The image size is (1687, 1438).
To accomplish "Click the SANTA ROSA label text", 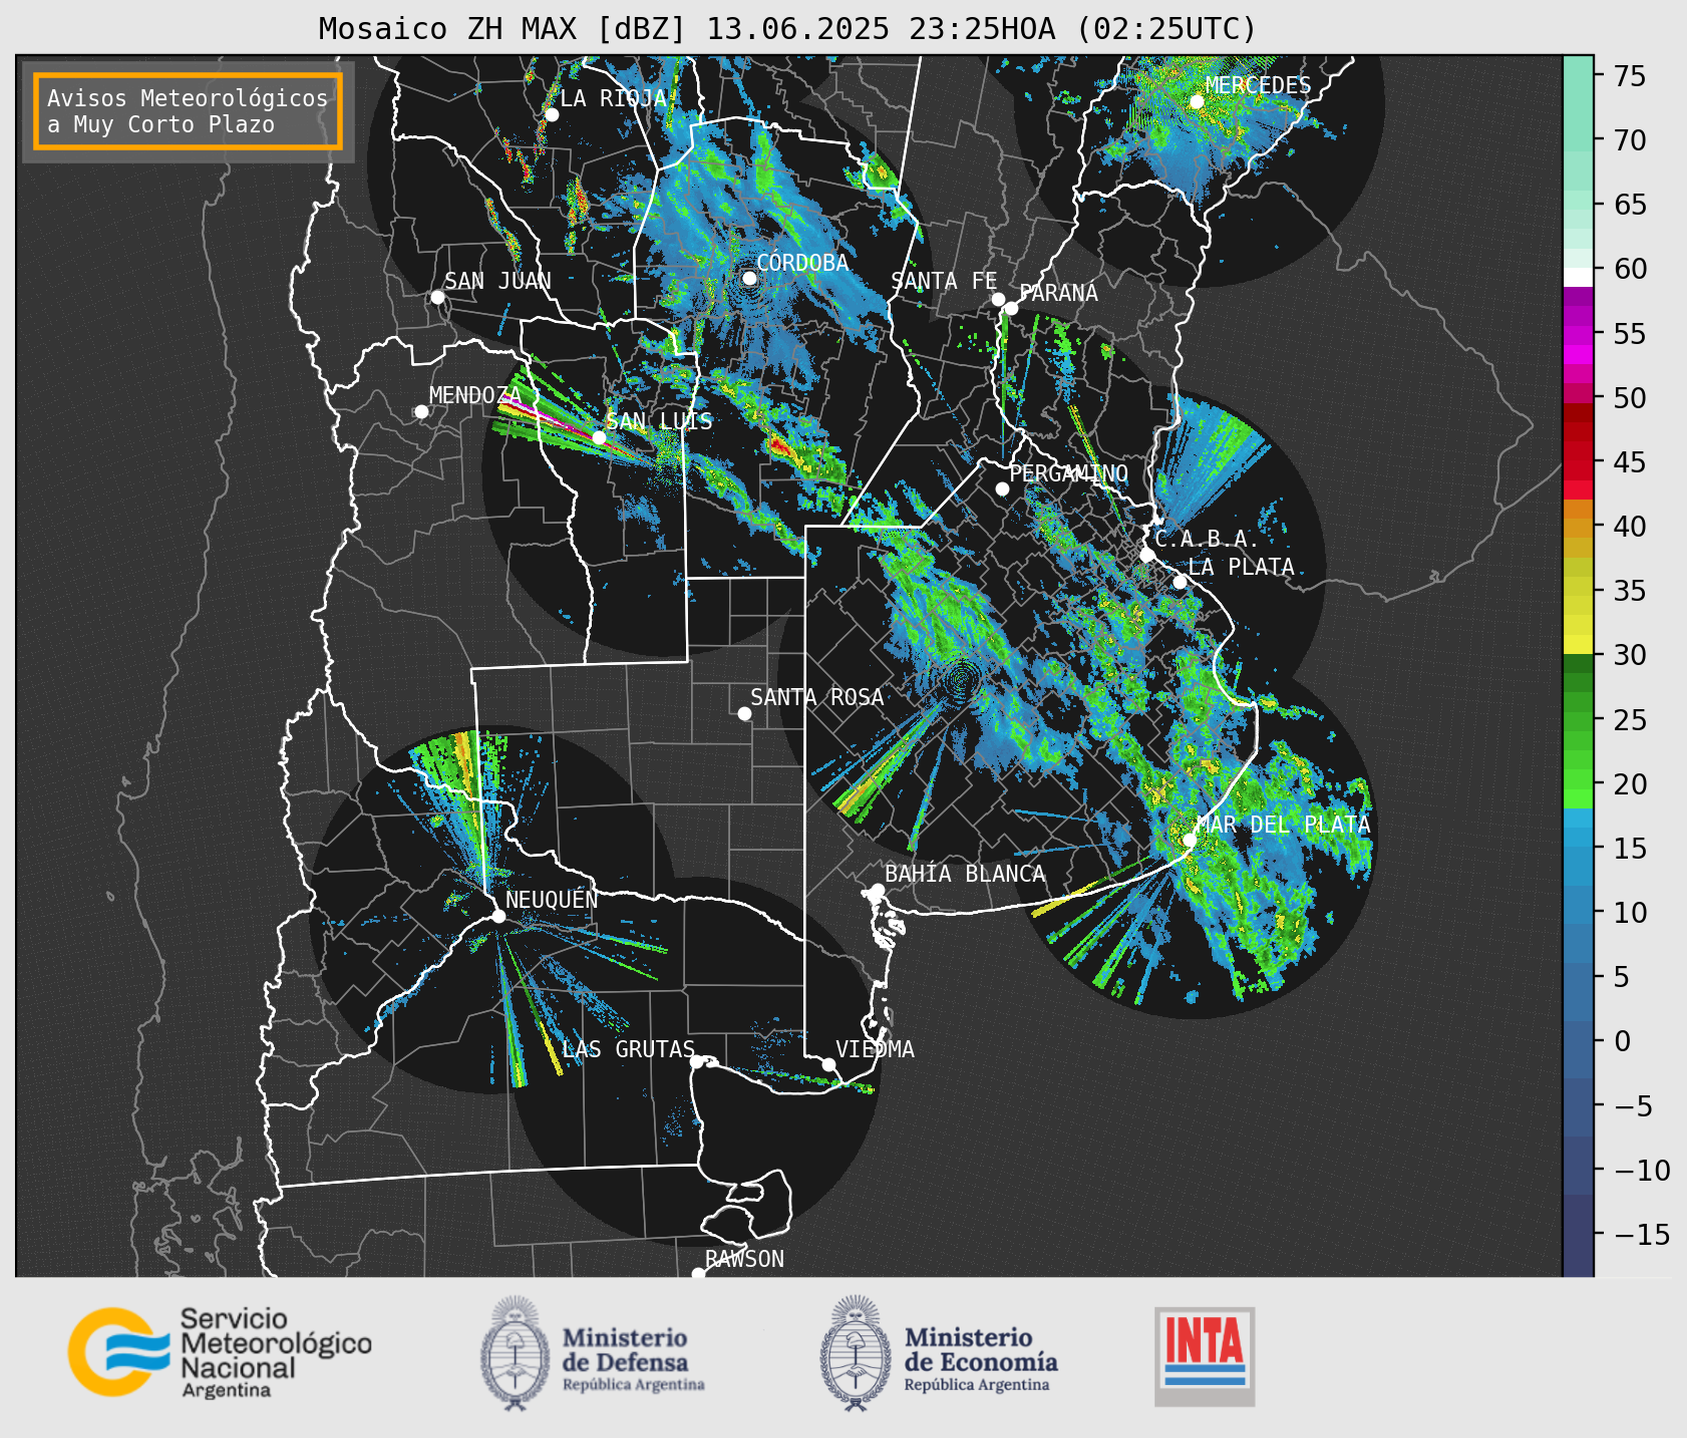I will tap(818, 698).
